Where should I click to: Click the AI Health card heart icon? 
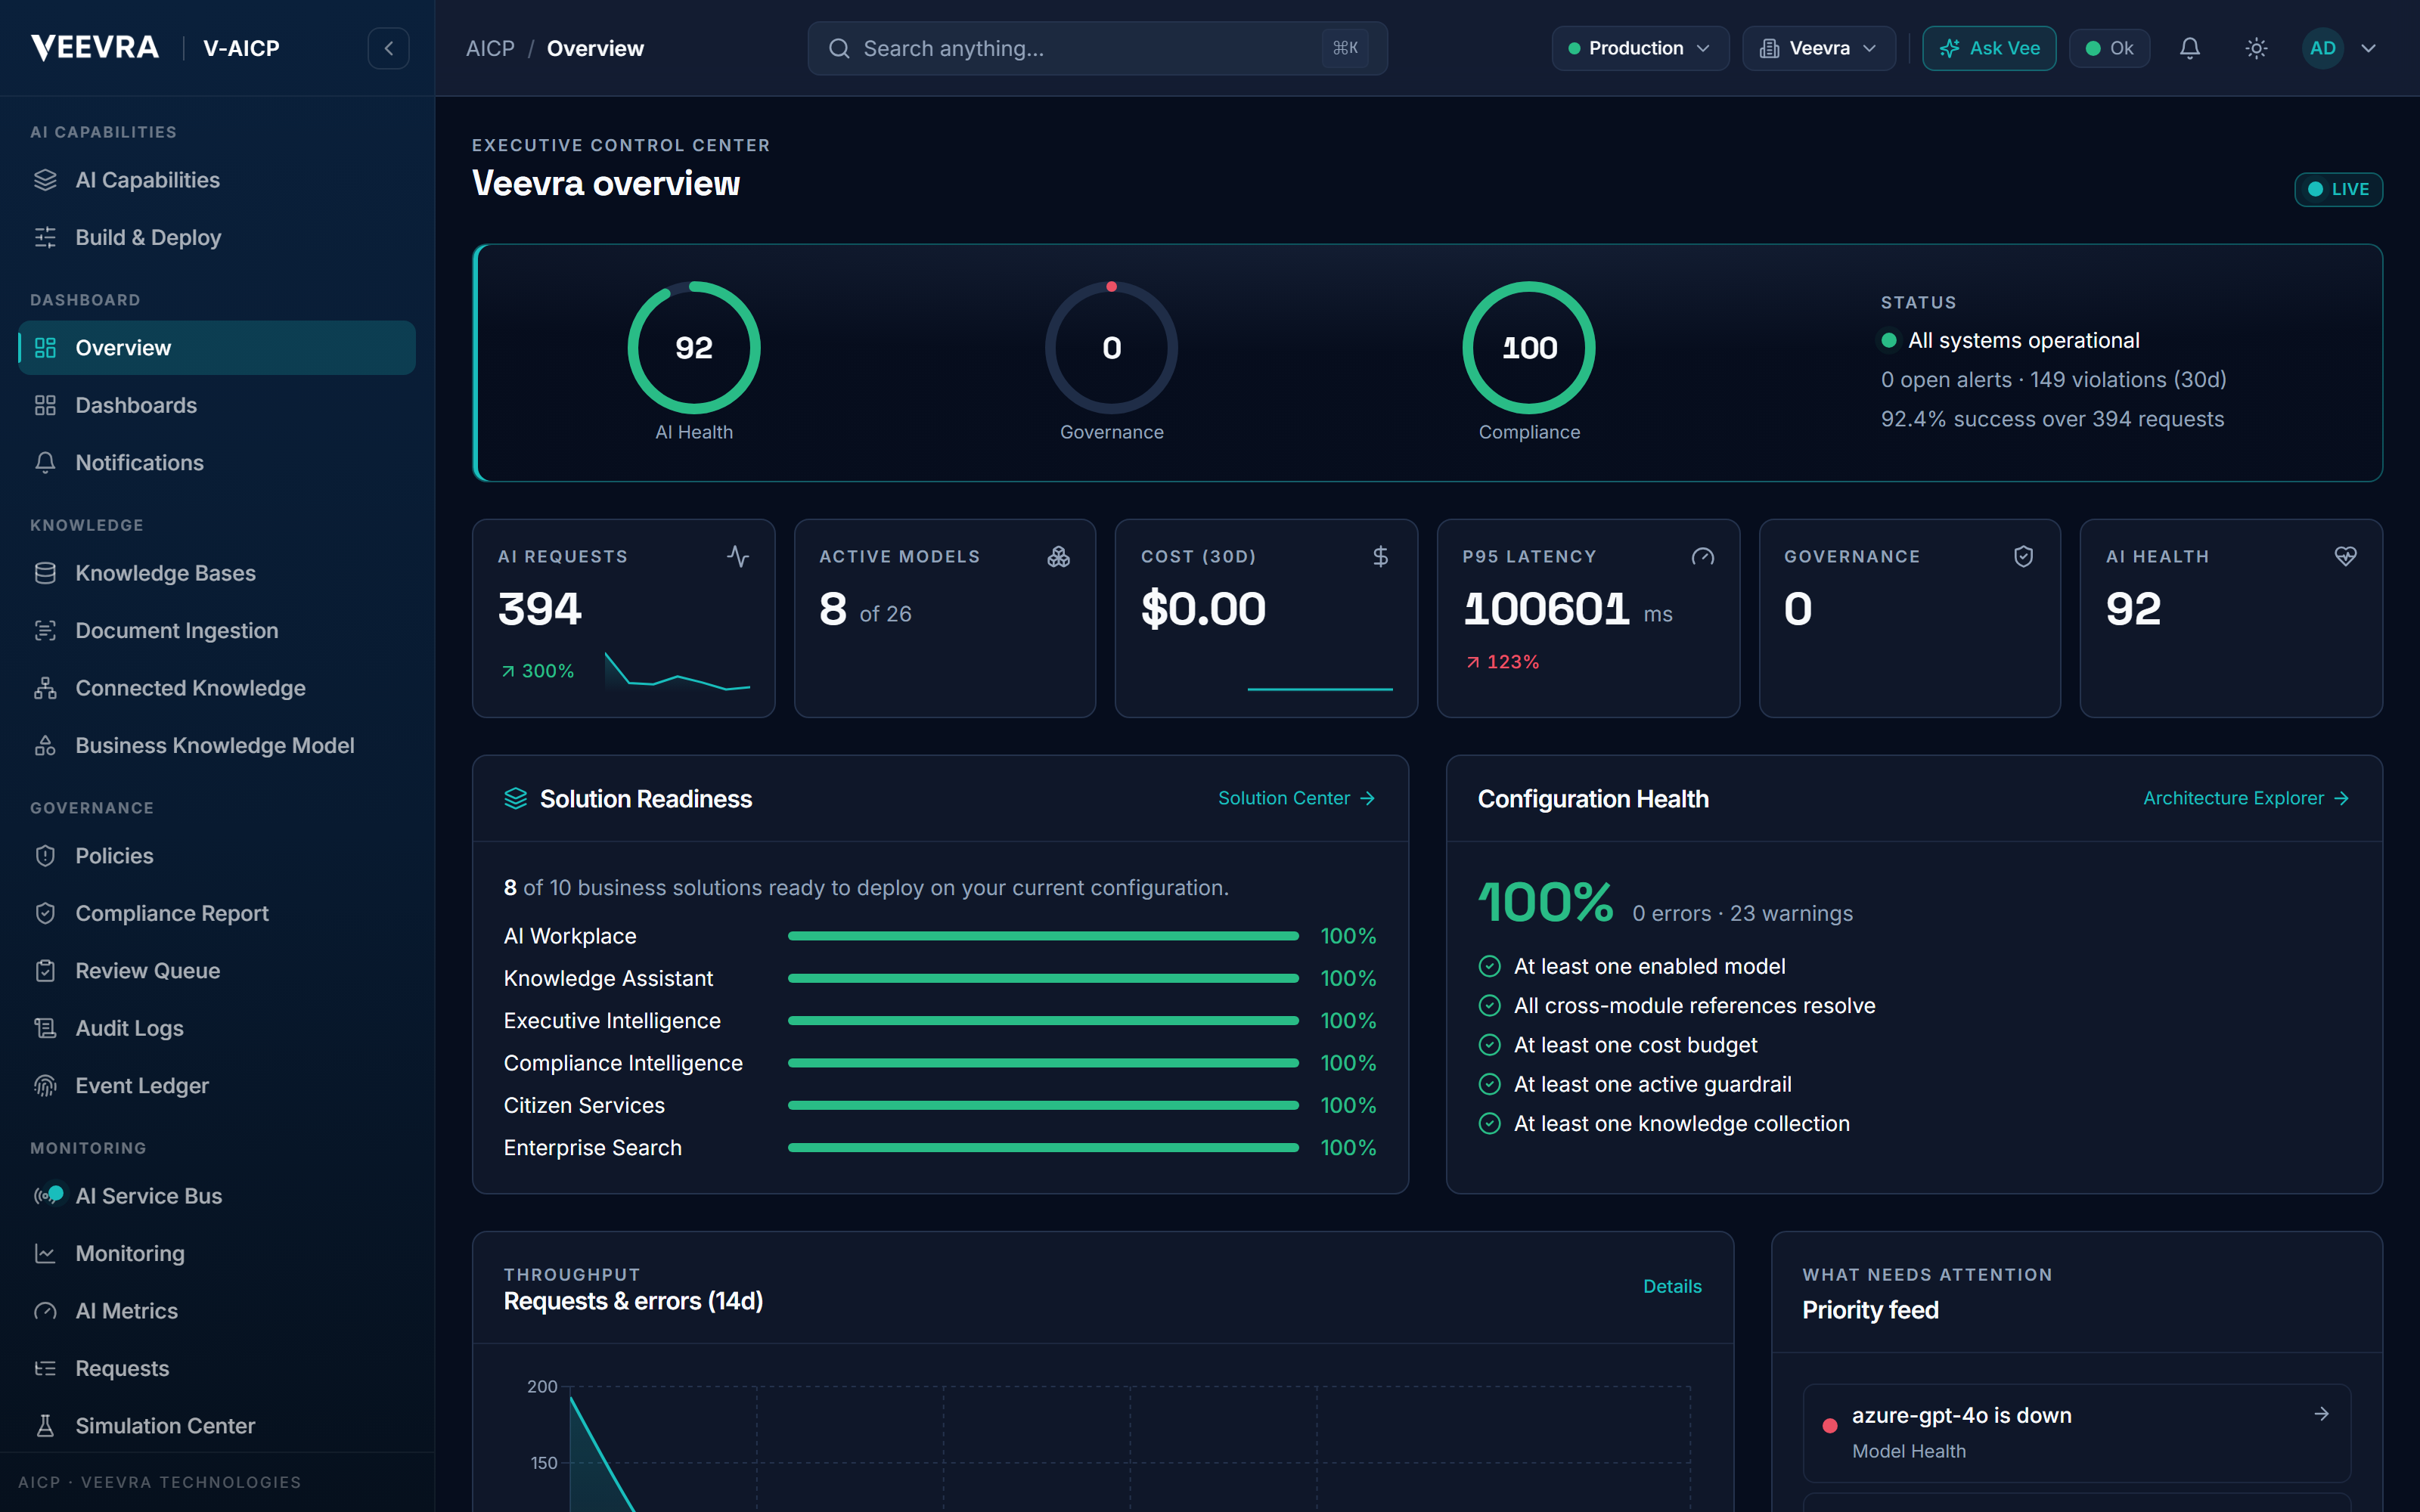[x=2345, y=556]
